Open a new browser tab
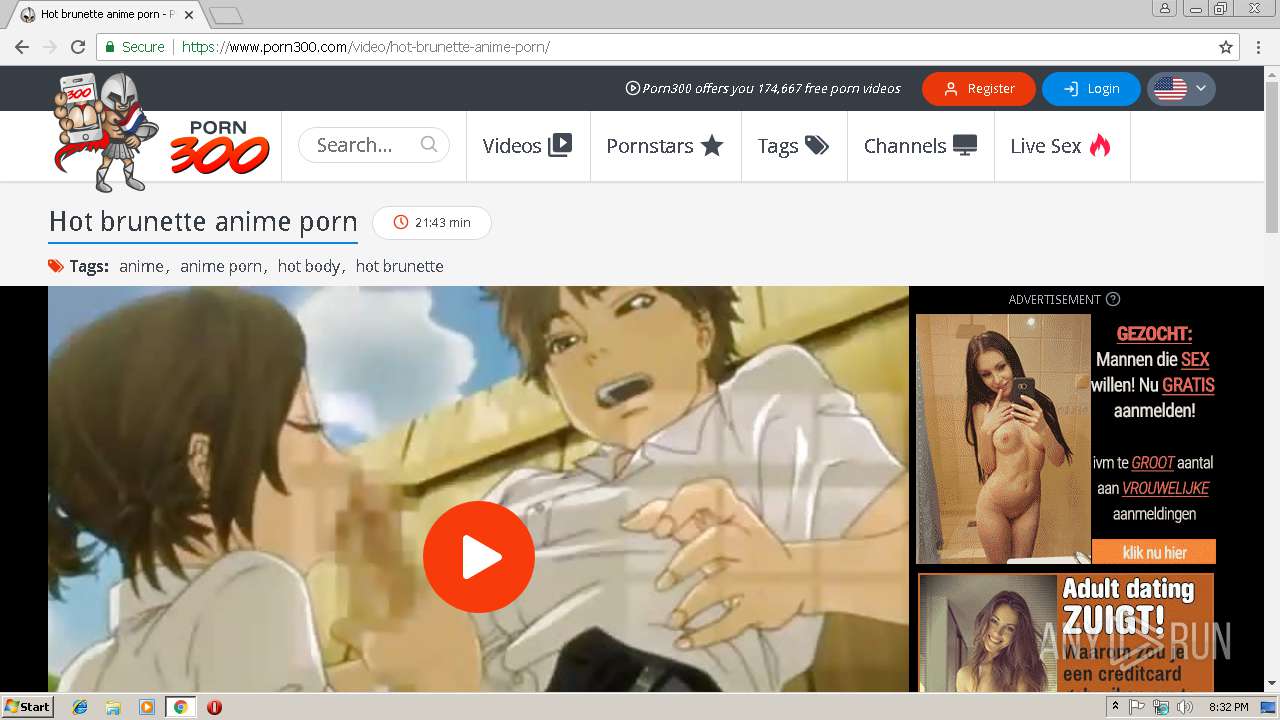 click(226, 15)
